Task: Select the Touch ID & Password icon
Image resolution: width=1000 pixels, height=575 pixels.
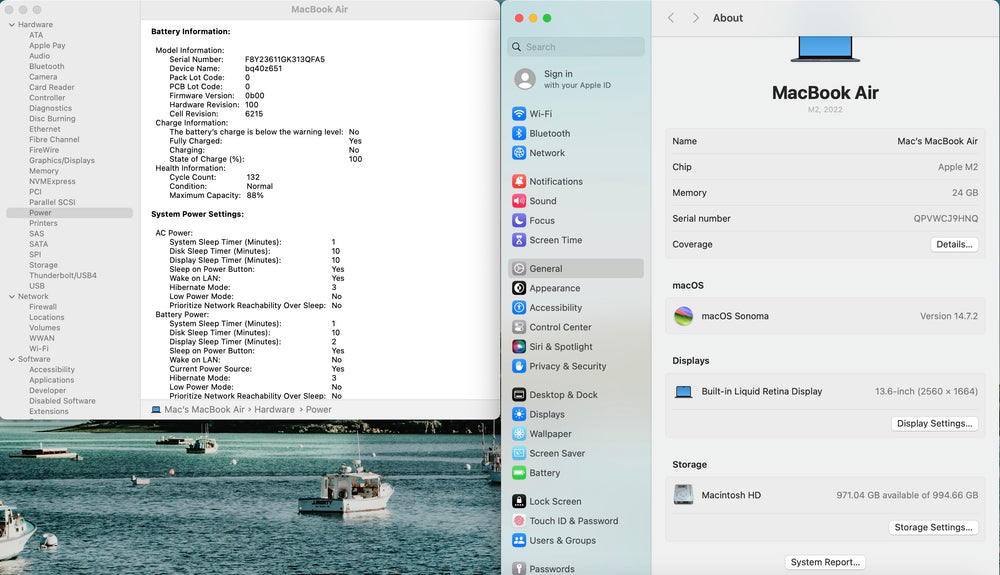Action: click(x=519, y=521)
